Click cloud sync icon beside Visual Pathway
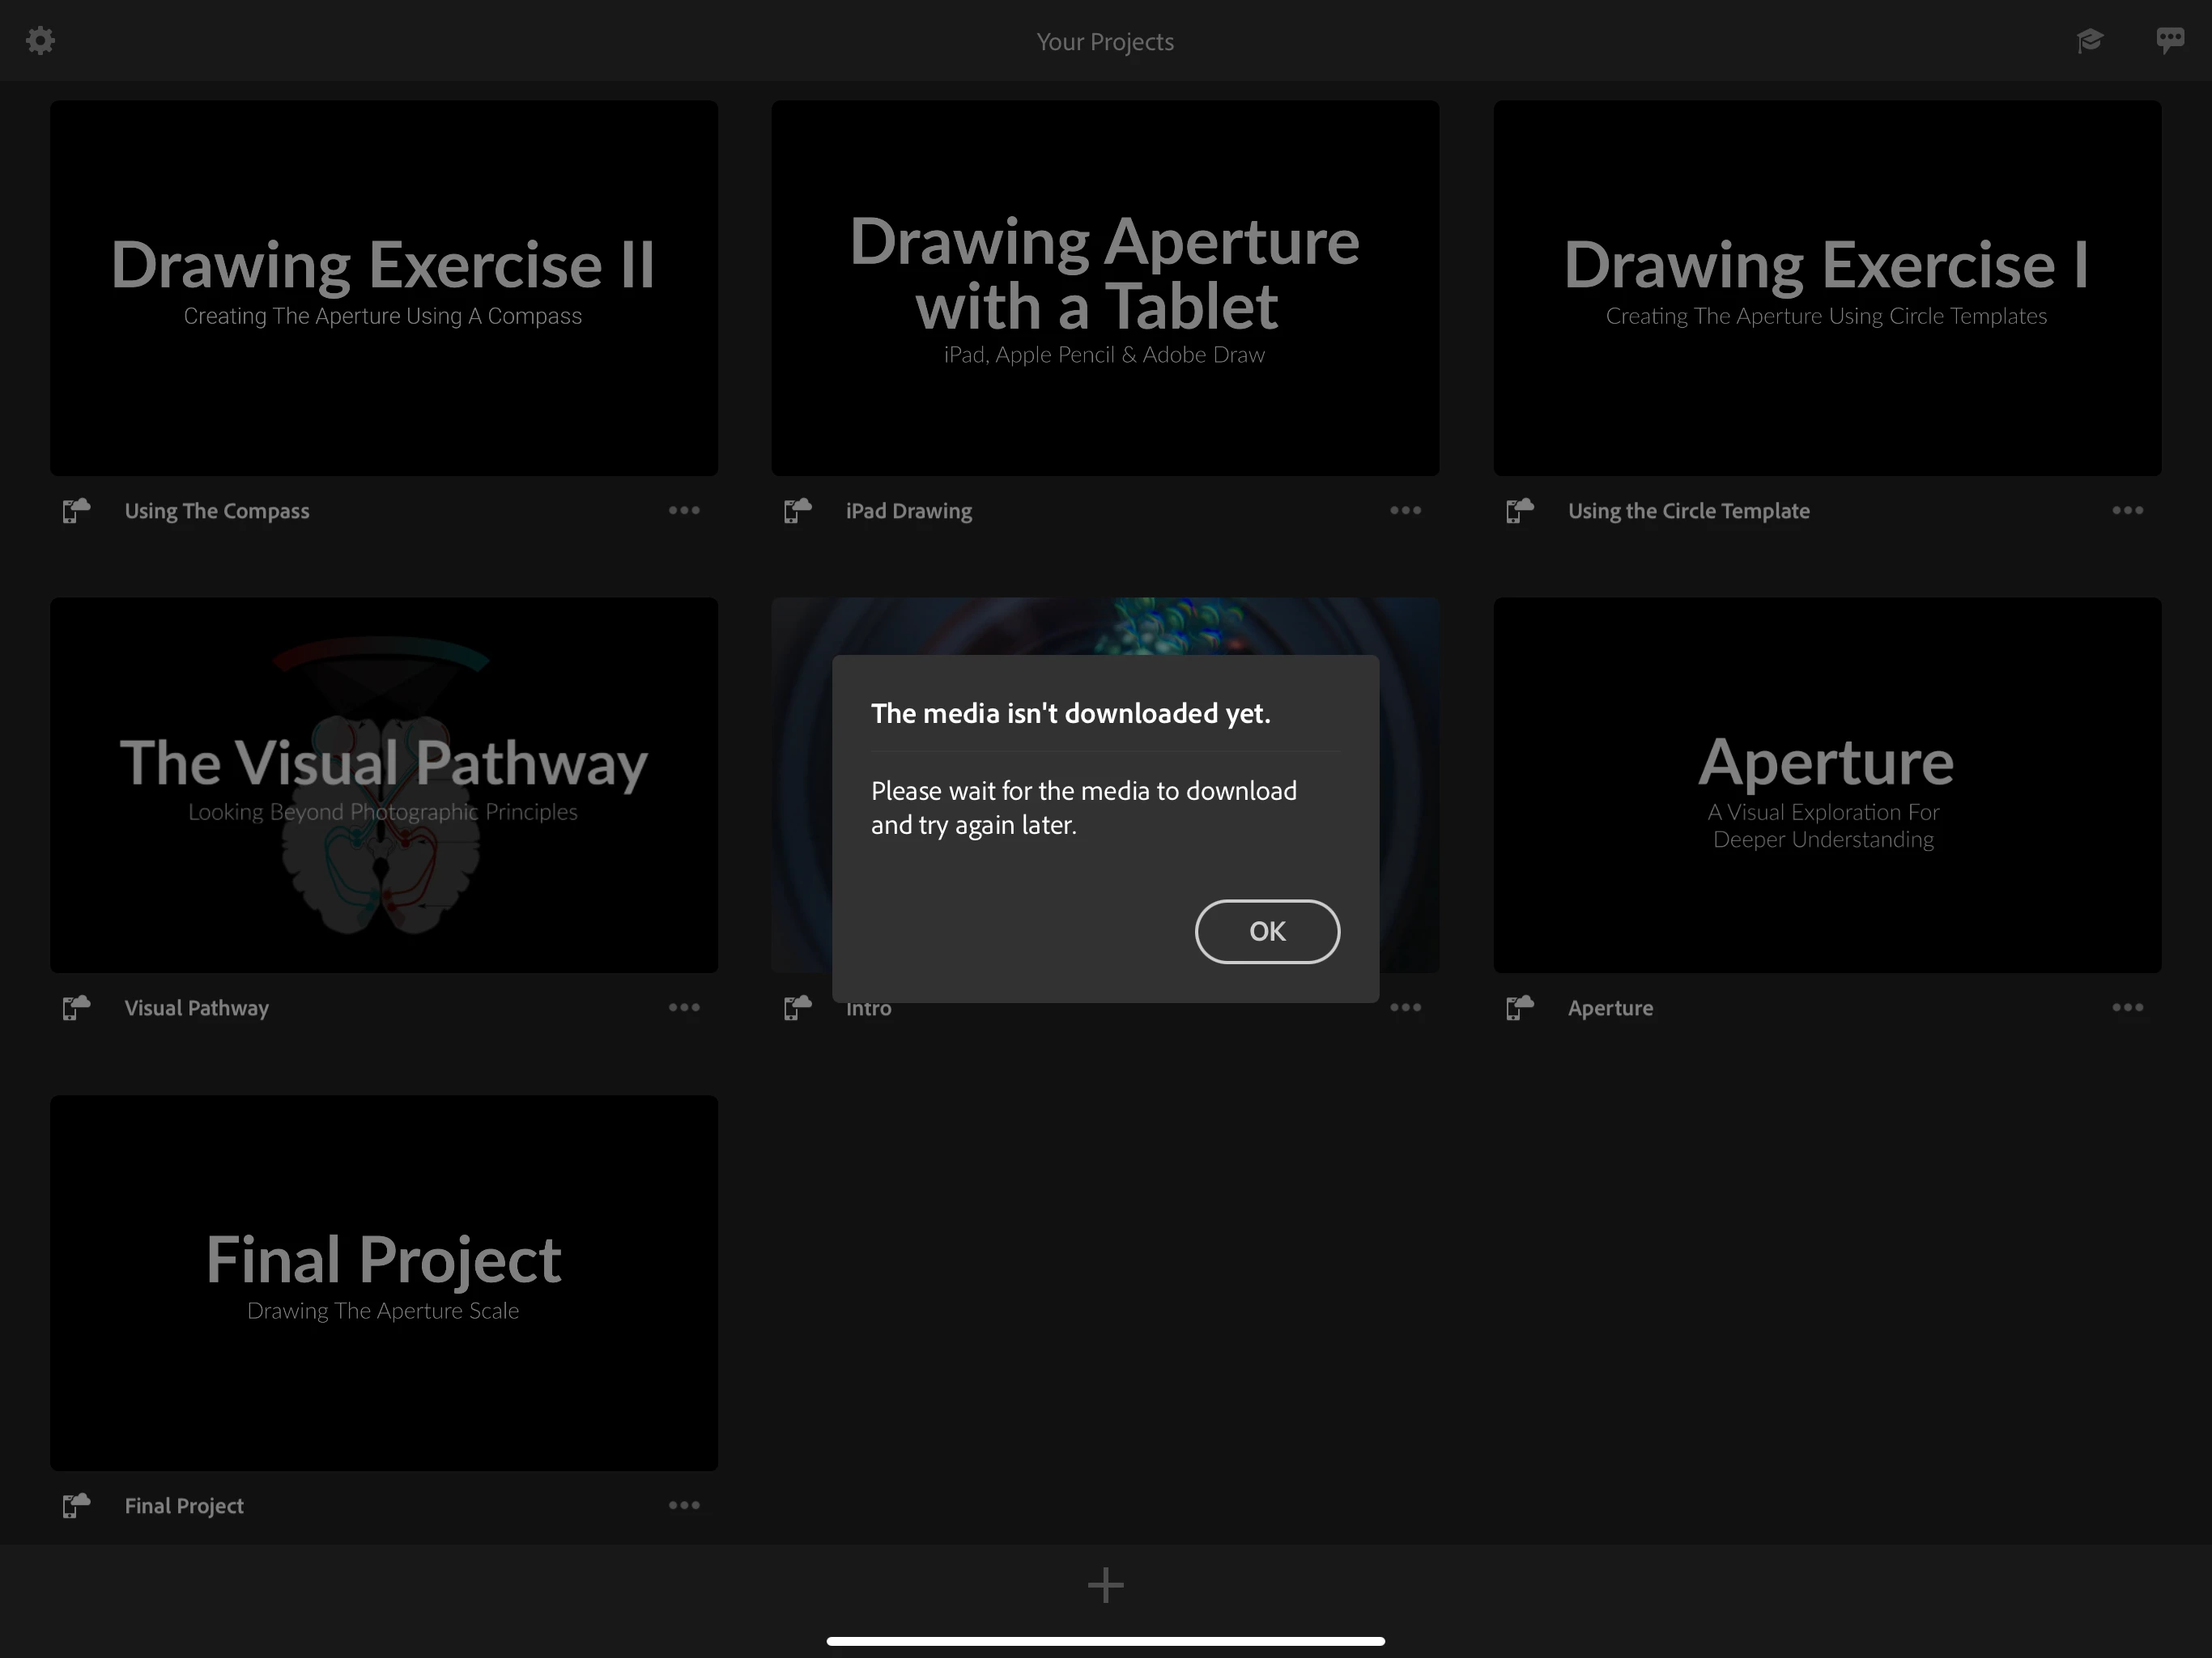Screen dimensions: 2212x1658 tap(76, 1008)
